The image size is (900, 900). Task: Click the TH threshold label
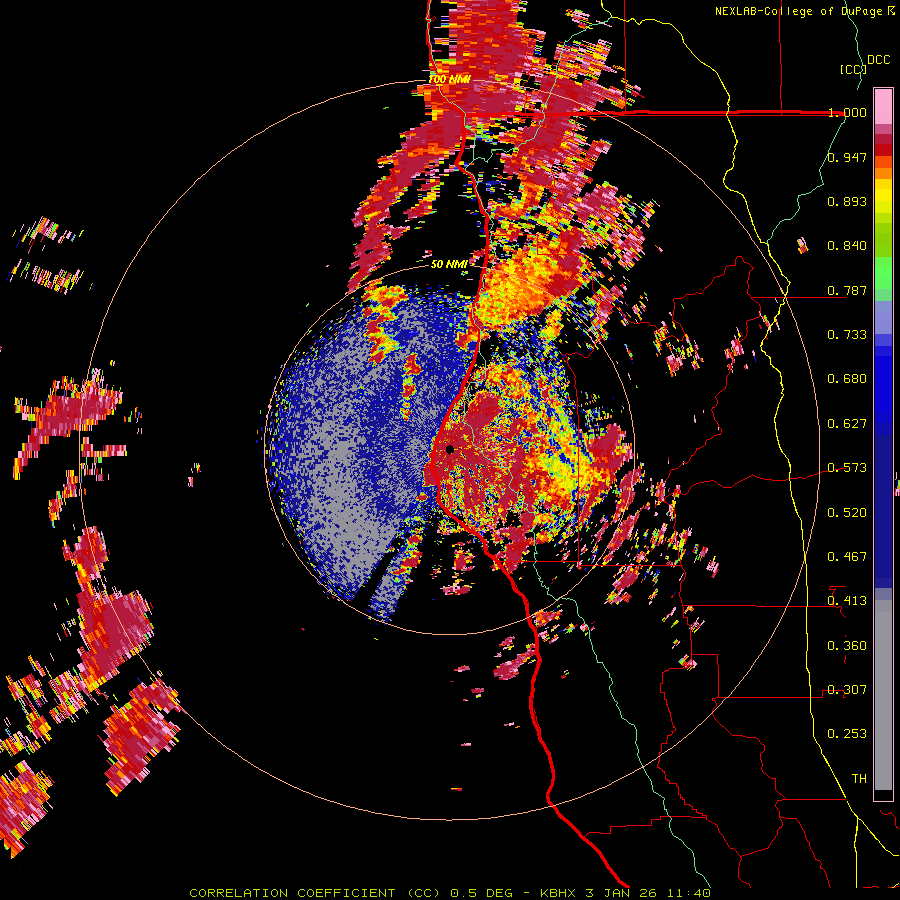pyautogui.click(x=859, y=779)
